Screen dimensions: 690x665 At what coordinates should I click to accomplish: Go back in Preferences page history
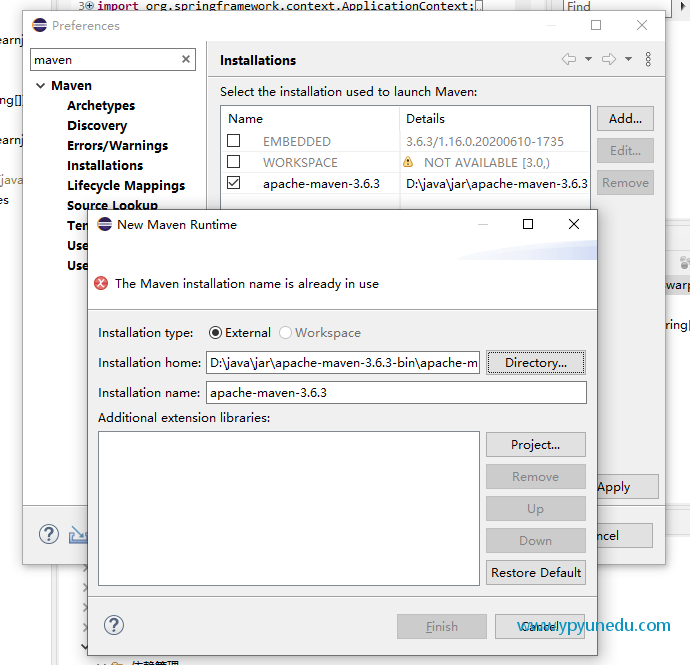coord(569,59)
